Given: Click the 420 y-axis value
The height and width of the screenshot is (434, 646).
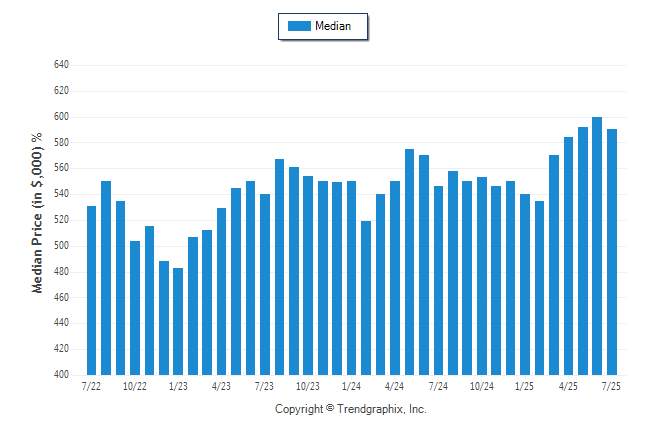Looking at the screenshot, I should coord(61,349).
